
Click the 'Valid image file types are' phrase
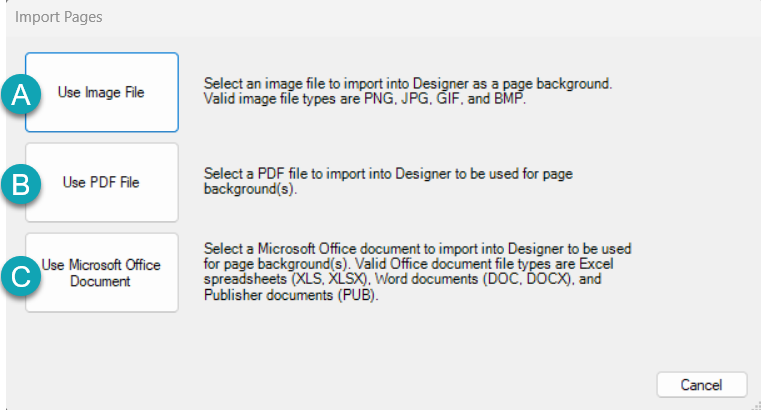(282, 99)
